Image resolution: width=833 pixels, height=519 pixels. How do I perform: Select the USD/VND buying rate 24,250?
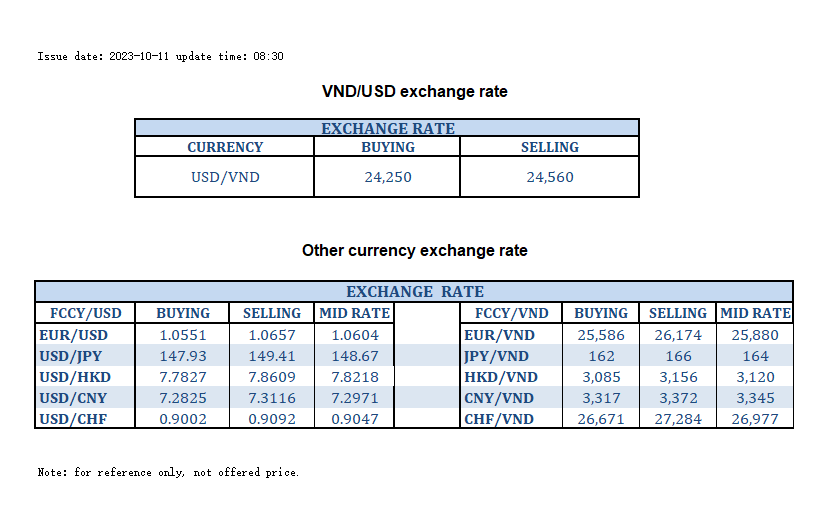(x=387, y=178)
